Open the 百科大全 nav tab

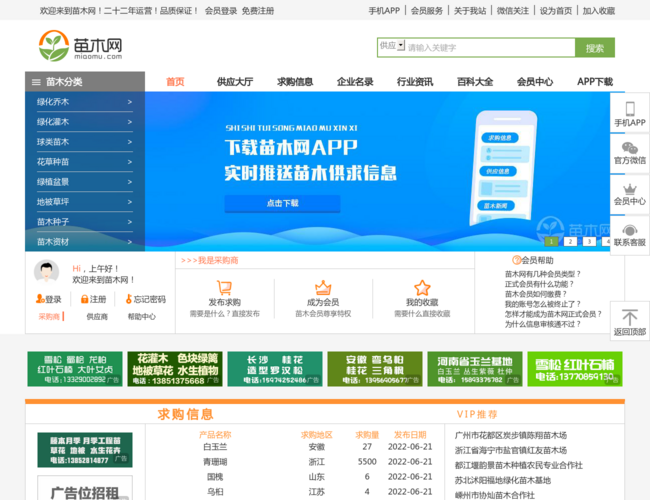click(475, 82)
